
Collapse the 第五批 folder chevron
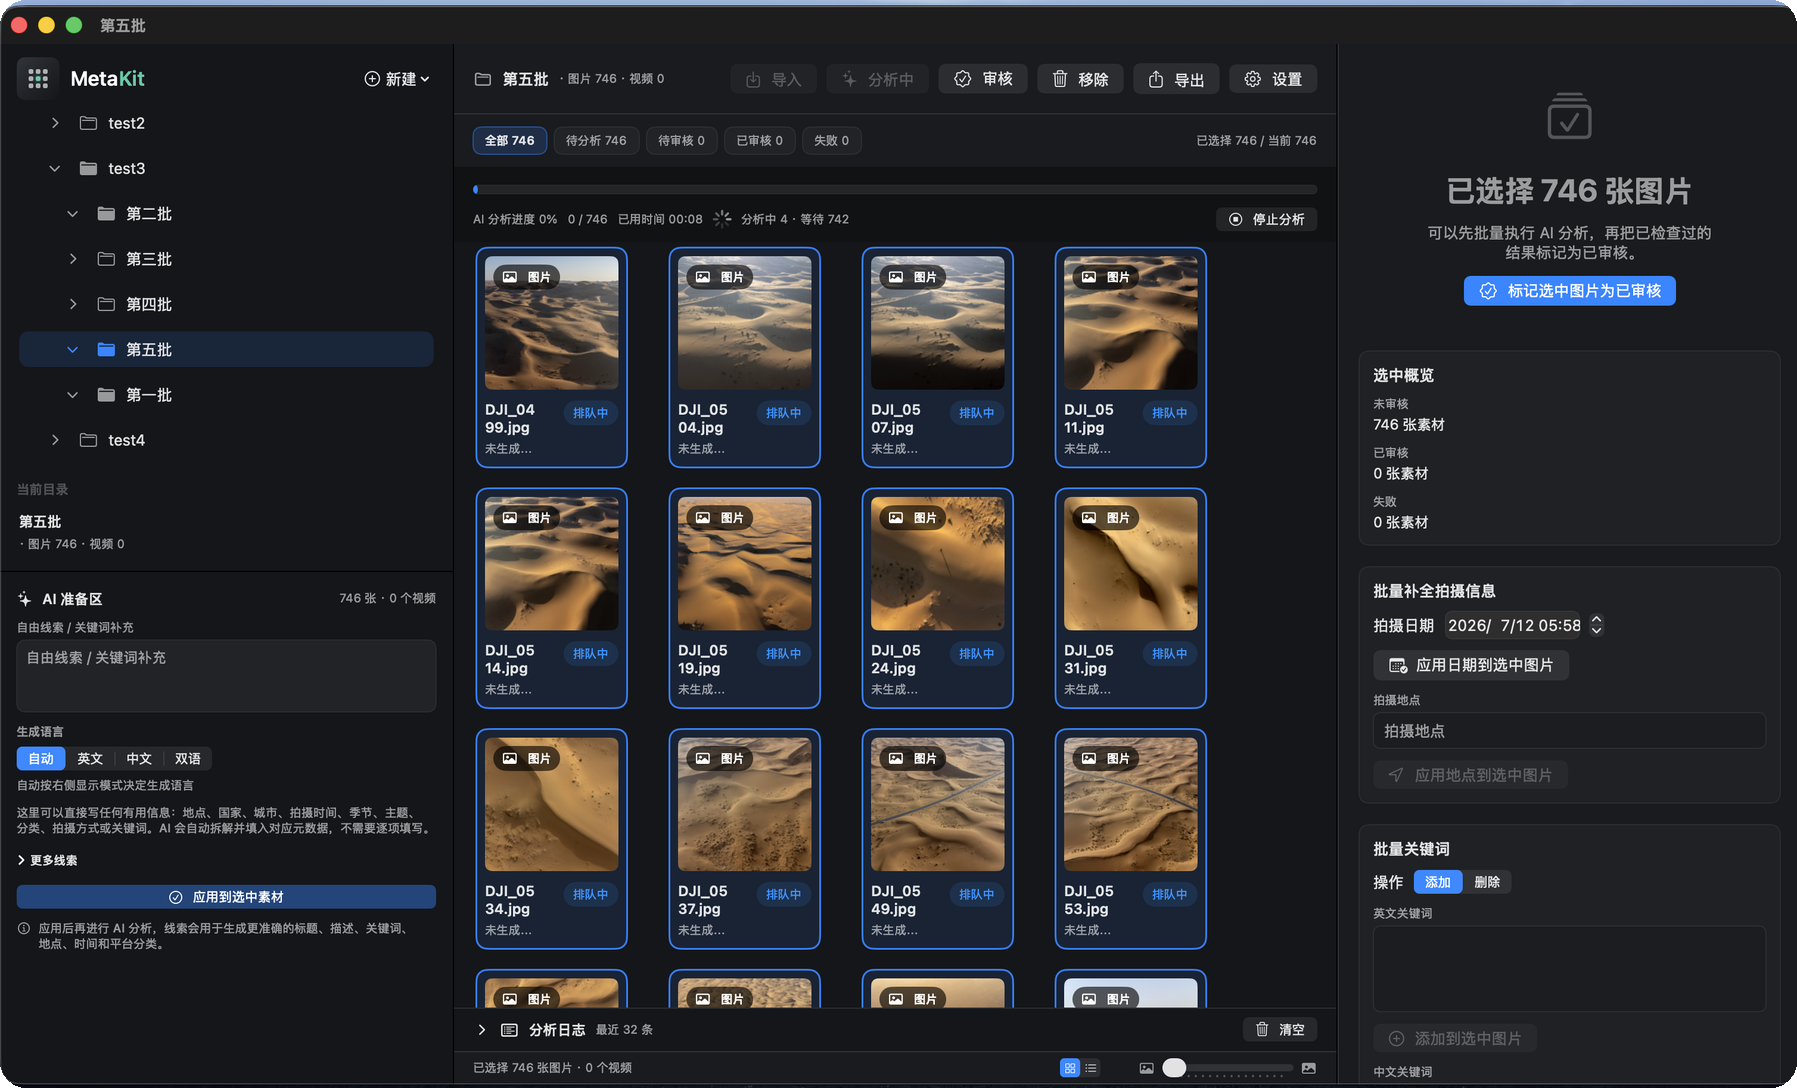point(73,350)
